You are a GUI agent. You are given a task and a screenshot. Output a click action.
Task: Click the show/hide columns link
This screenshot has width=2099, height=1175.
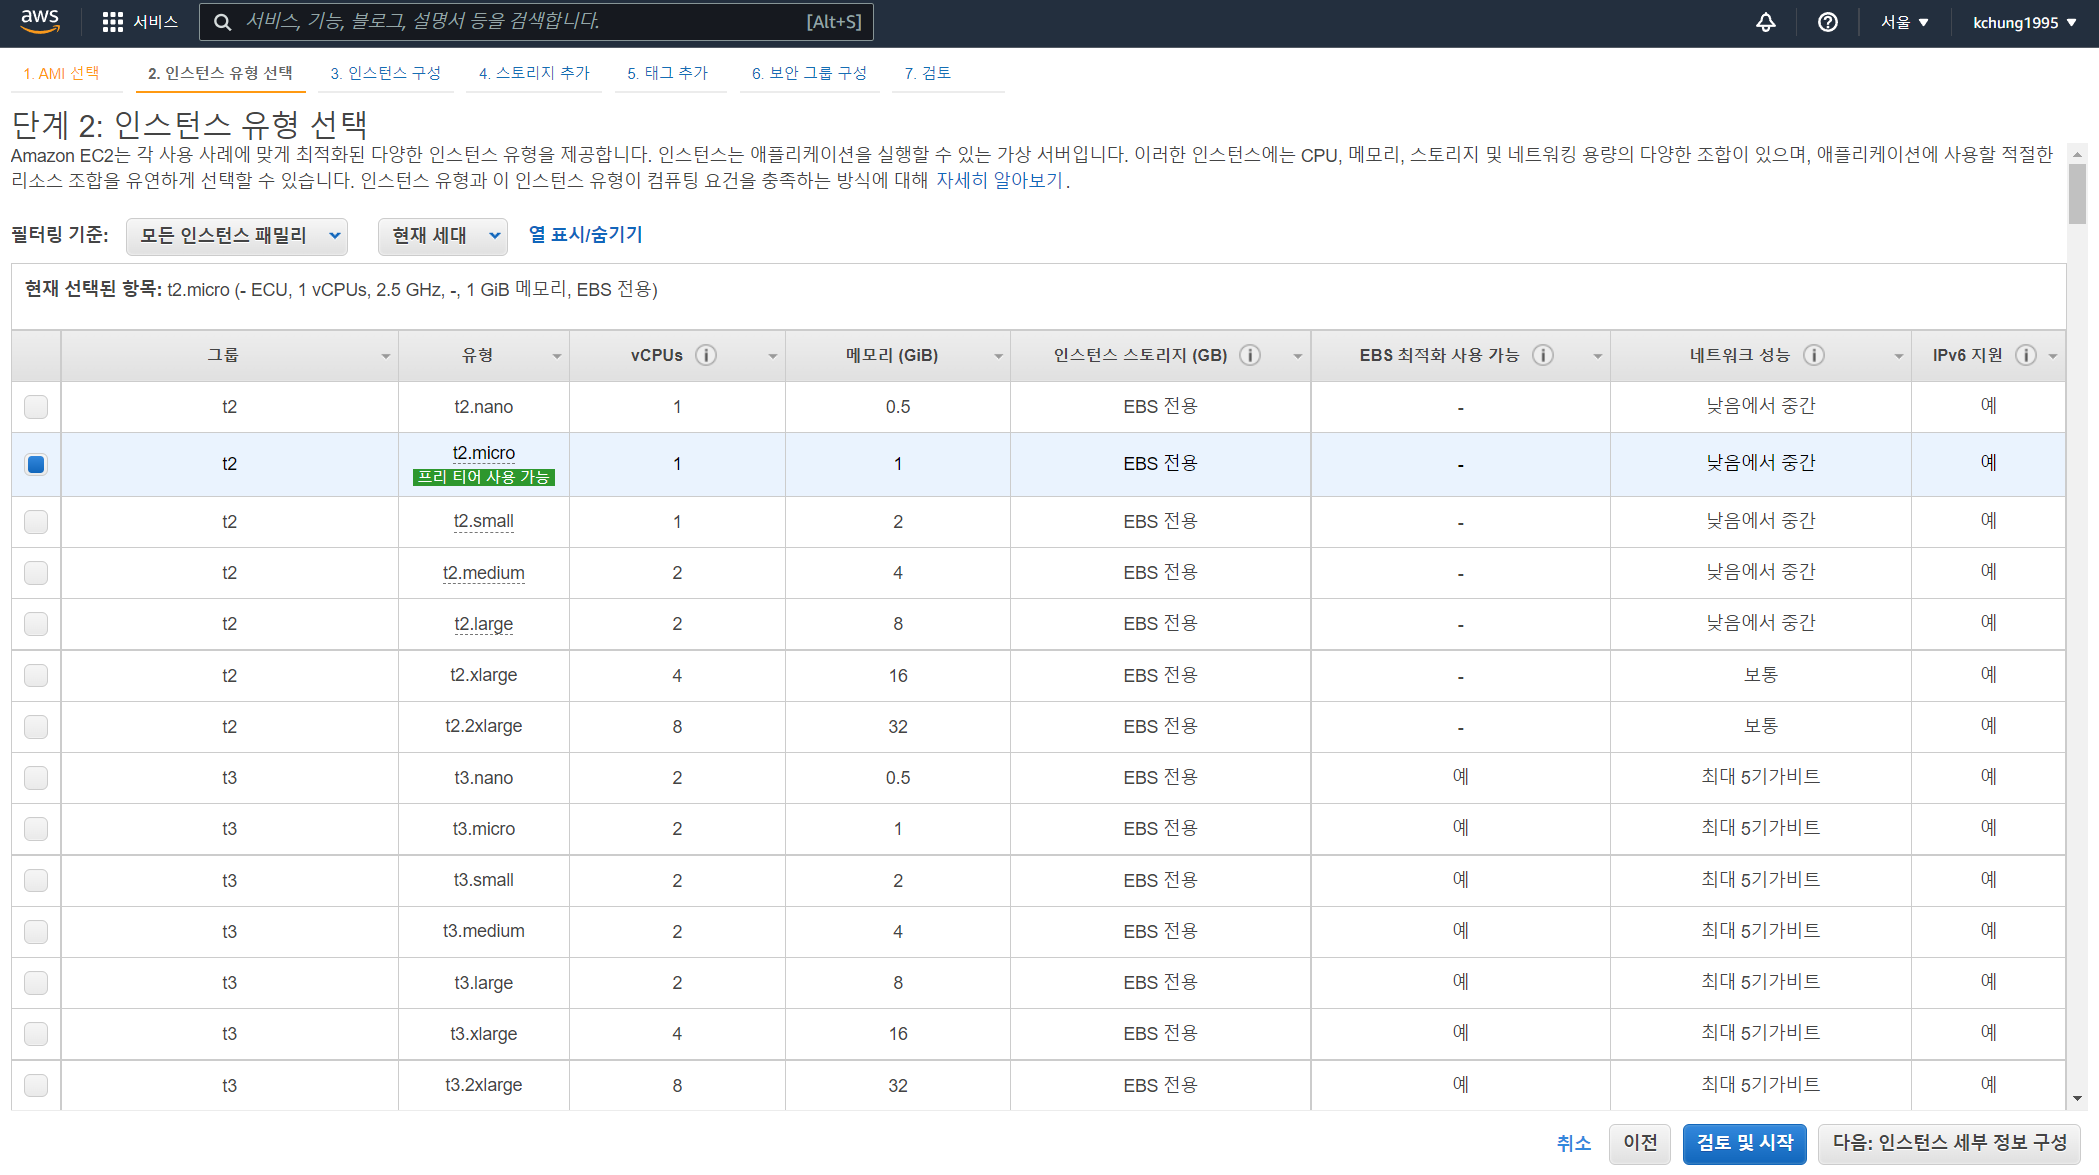click(x=585, y=234)
